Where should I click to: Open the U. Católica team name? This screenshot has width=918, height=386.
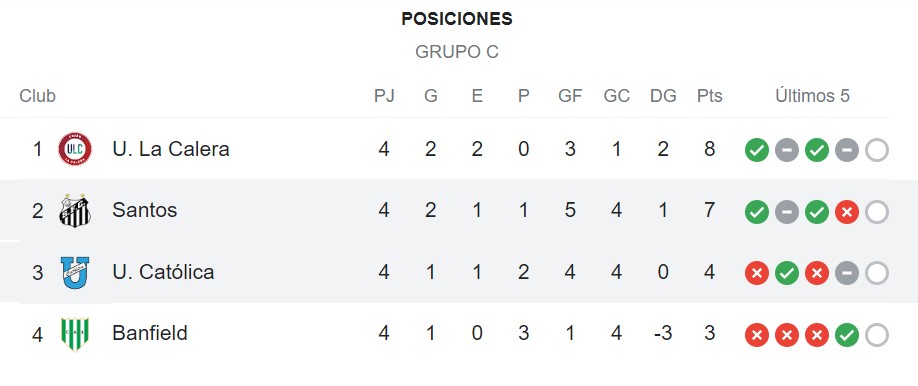pos(163,272)
